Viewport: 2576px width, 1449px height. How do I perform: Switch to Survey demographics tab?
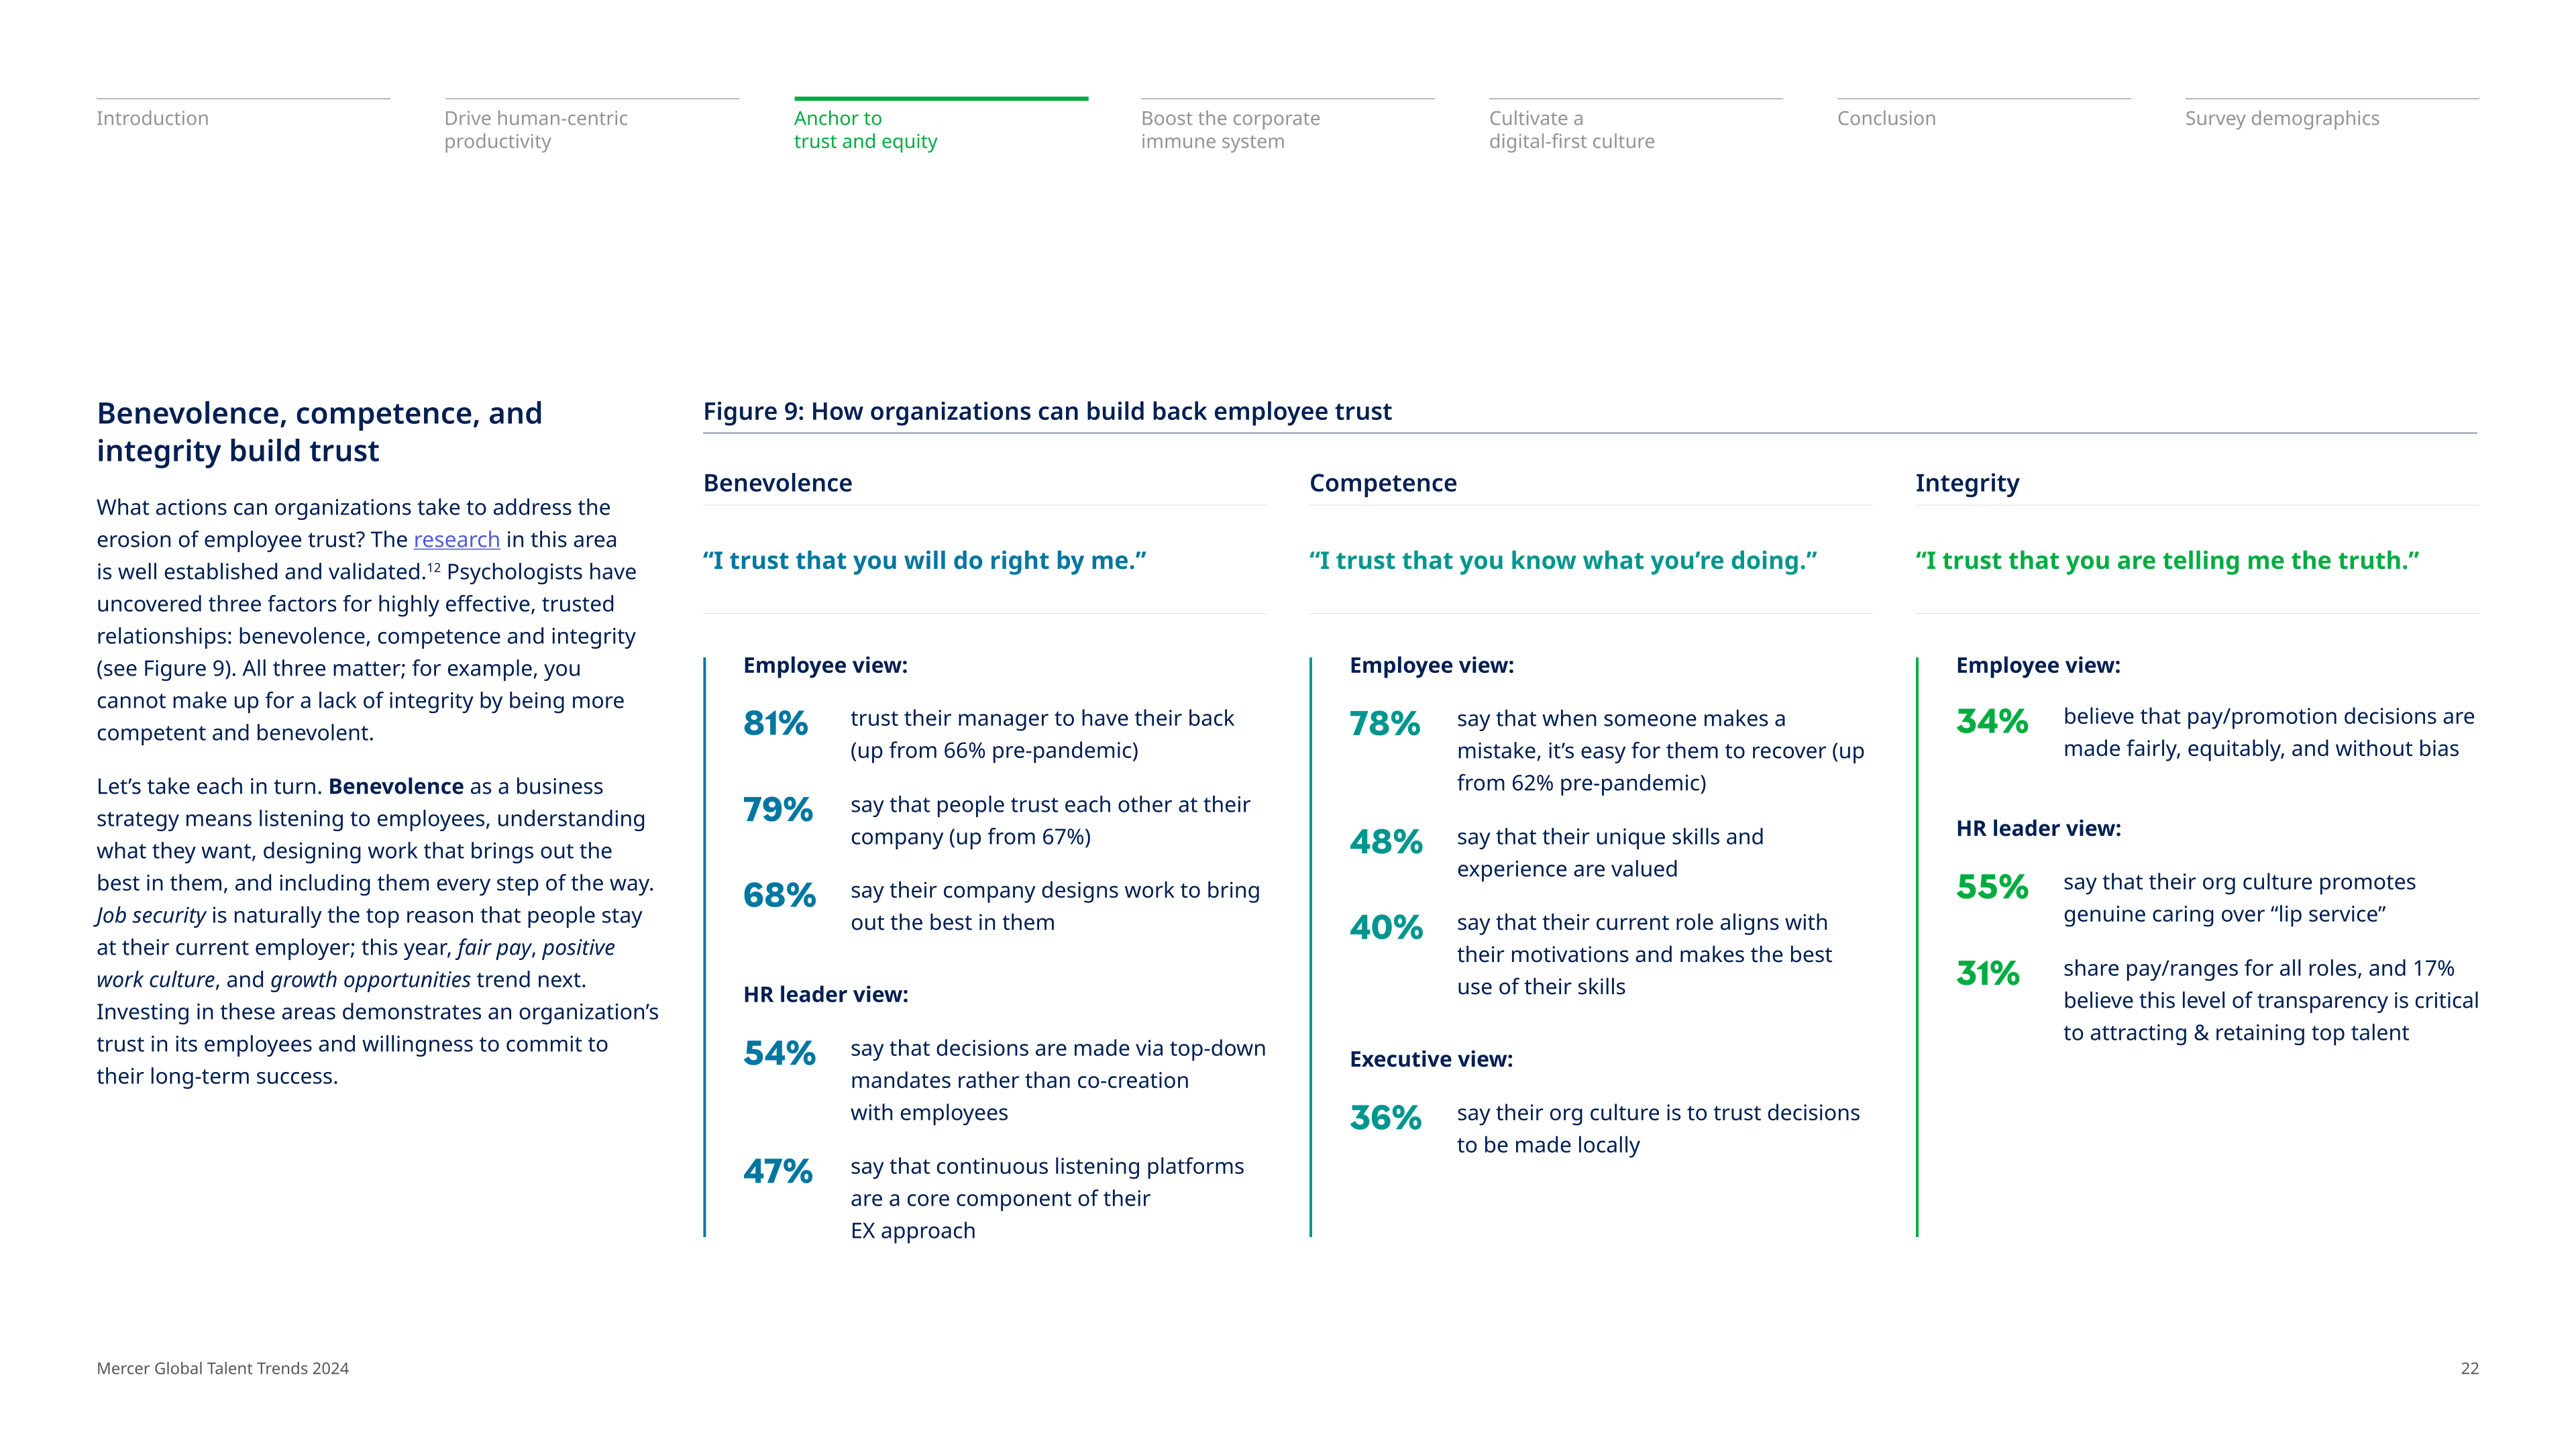(2281, 118)
